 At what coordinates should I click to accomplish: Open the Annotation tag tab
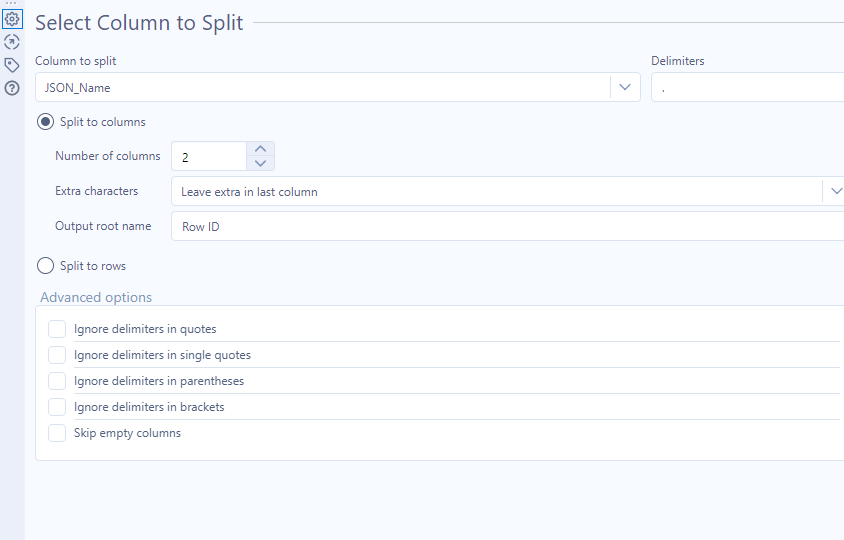pyautogui.click(x=12, y=65)
